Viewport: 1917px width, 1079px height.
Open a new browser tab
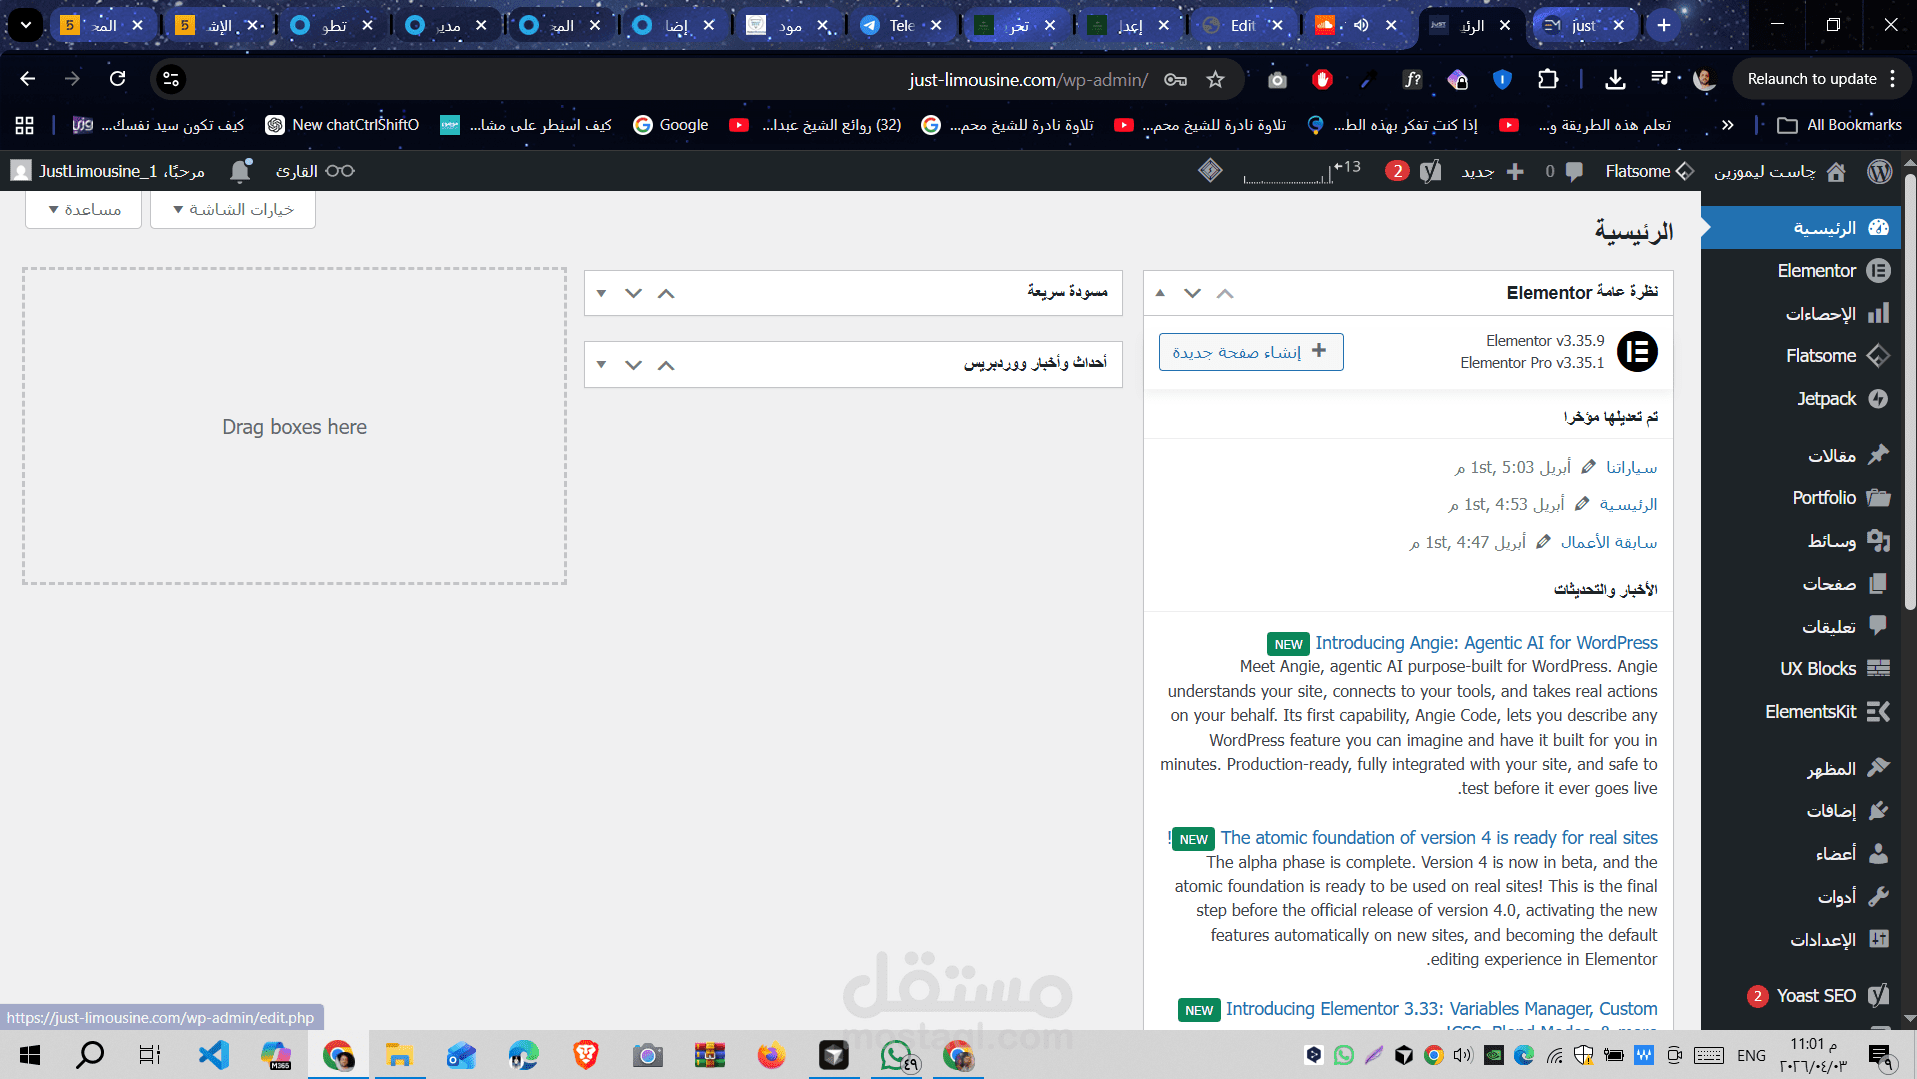click(x=1664, y=25)
